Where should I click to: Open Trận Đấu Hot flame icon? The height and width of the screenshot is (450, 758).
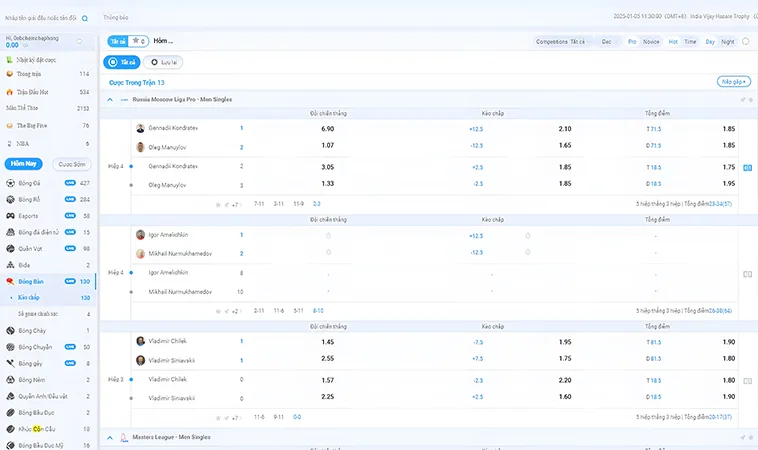tap(10, 91)
